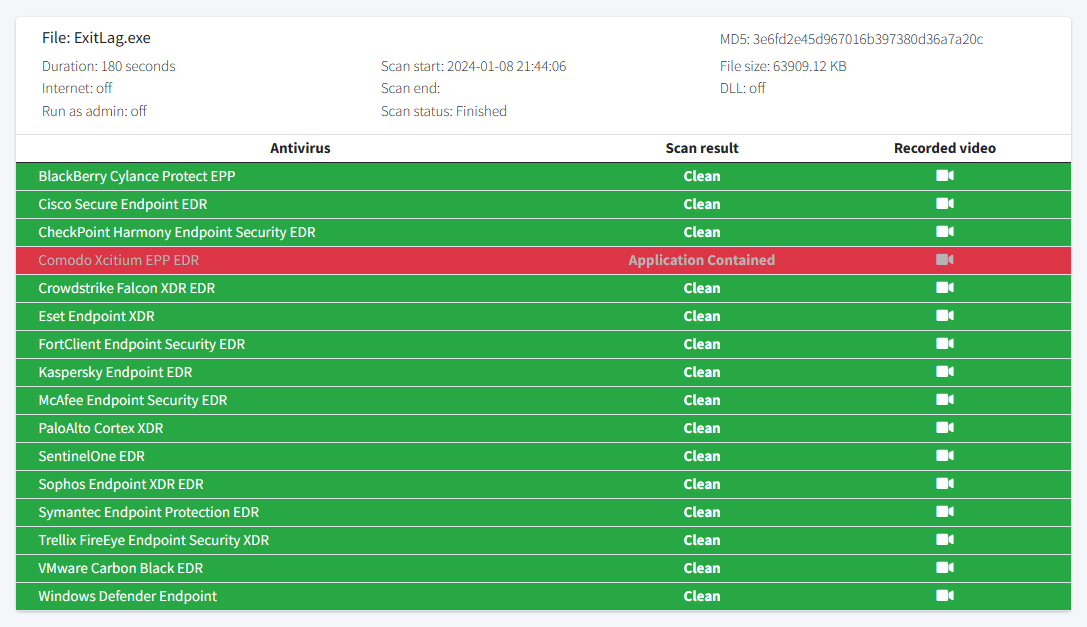The height and width of the screenshot is (627, 1087).
Task: Select the Comodo Xcitium EPP EDR name
Action: point(119,260)
